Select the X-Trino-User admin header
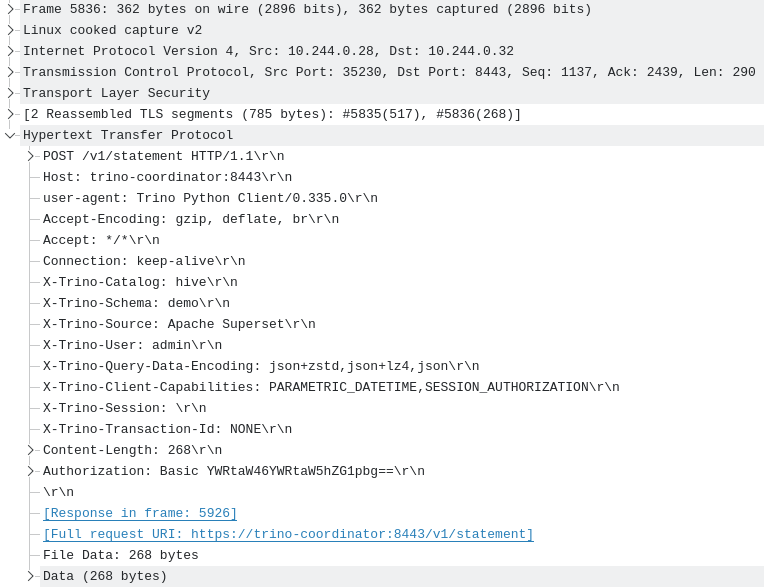The height and width of the screenshot is (587, 764). point(132,345)
